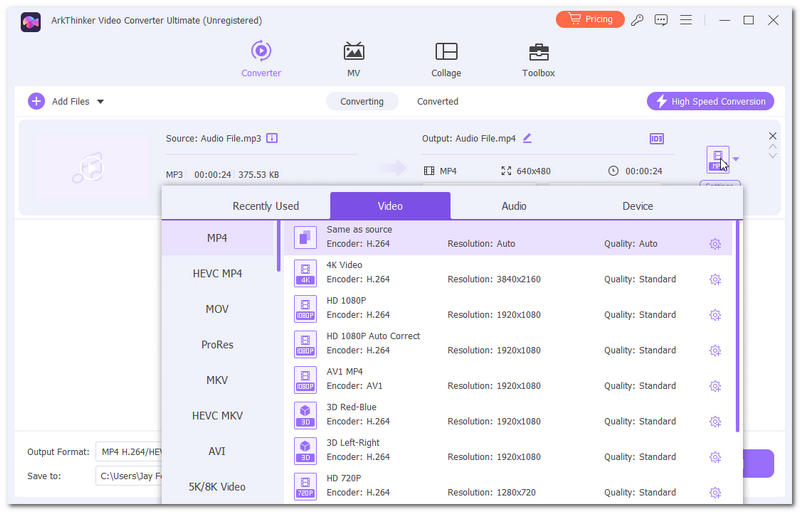Select the Video format tab

390,206
